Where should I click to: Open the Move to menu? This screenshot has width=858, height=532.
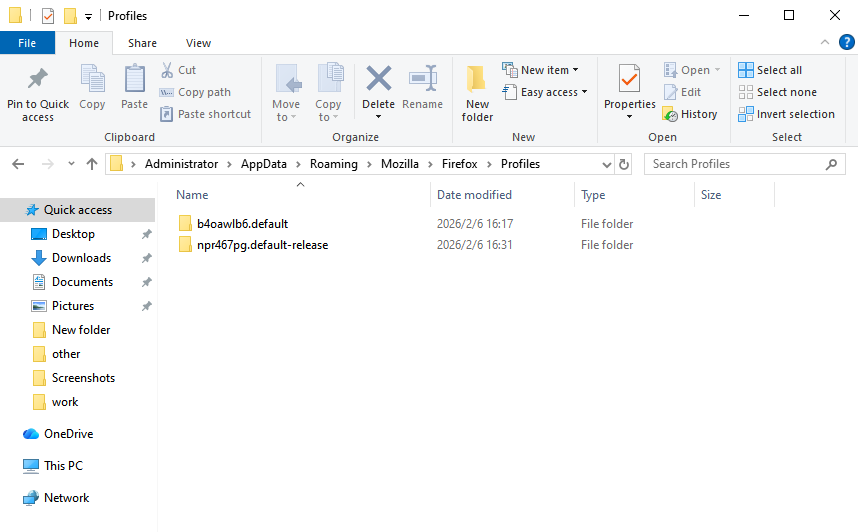[286, 93]
